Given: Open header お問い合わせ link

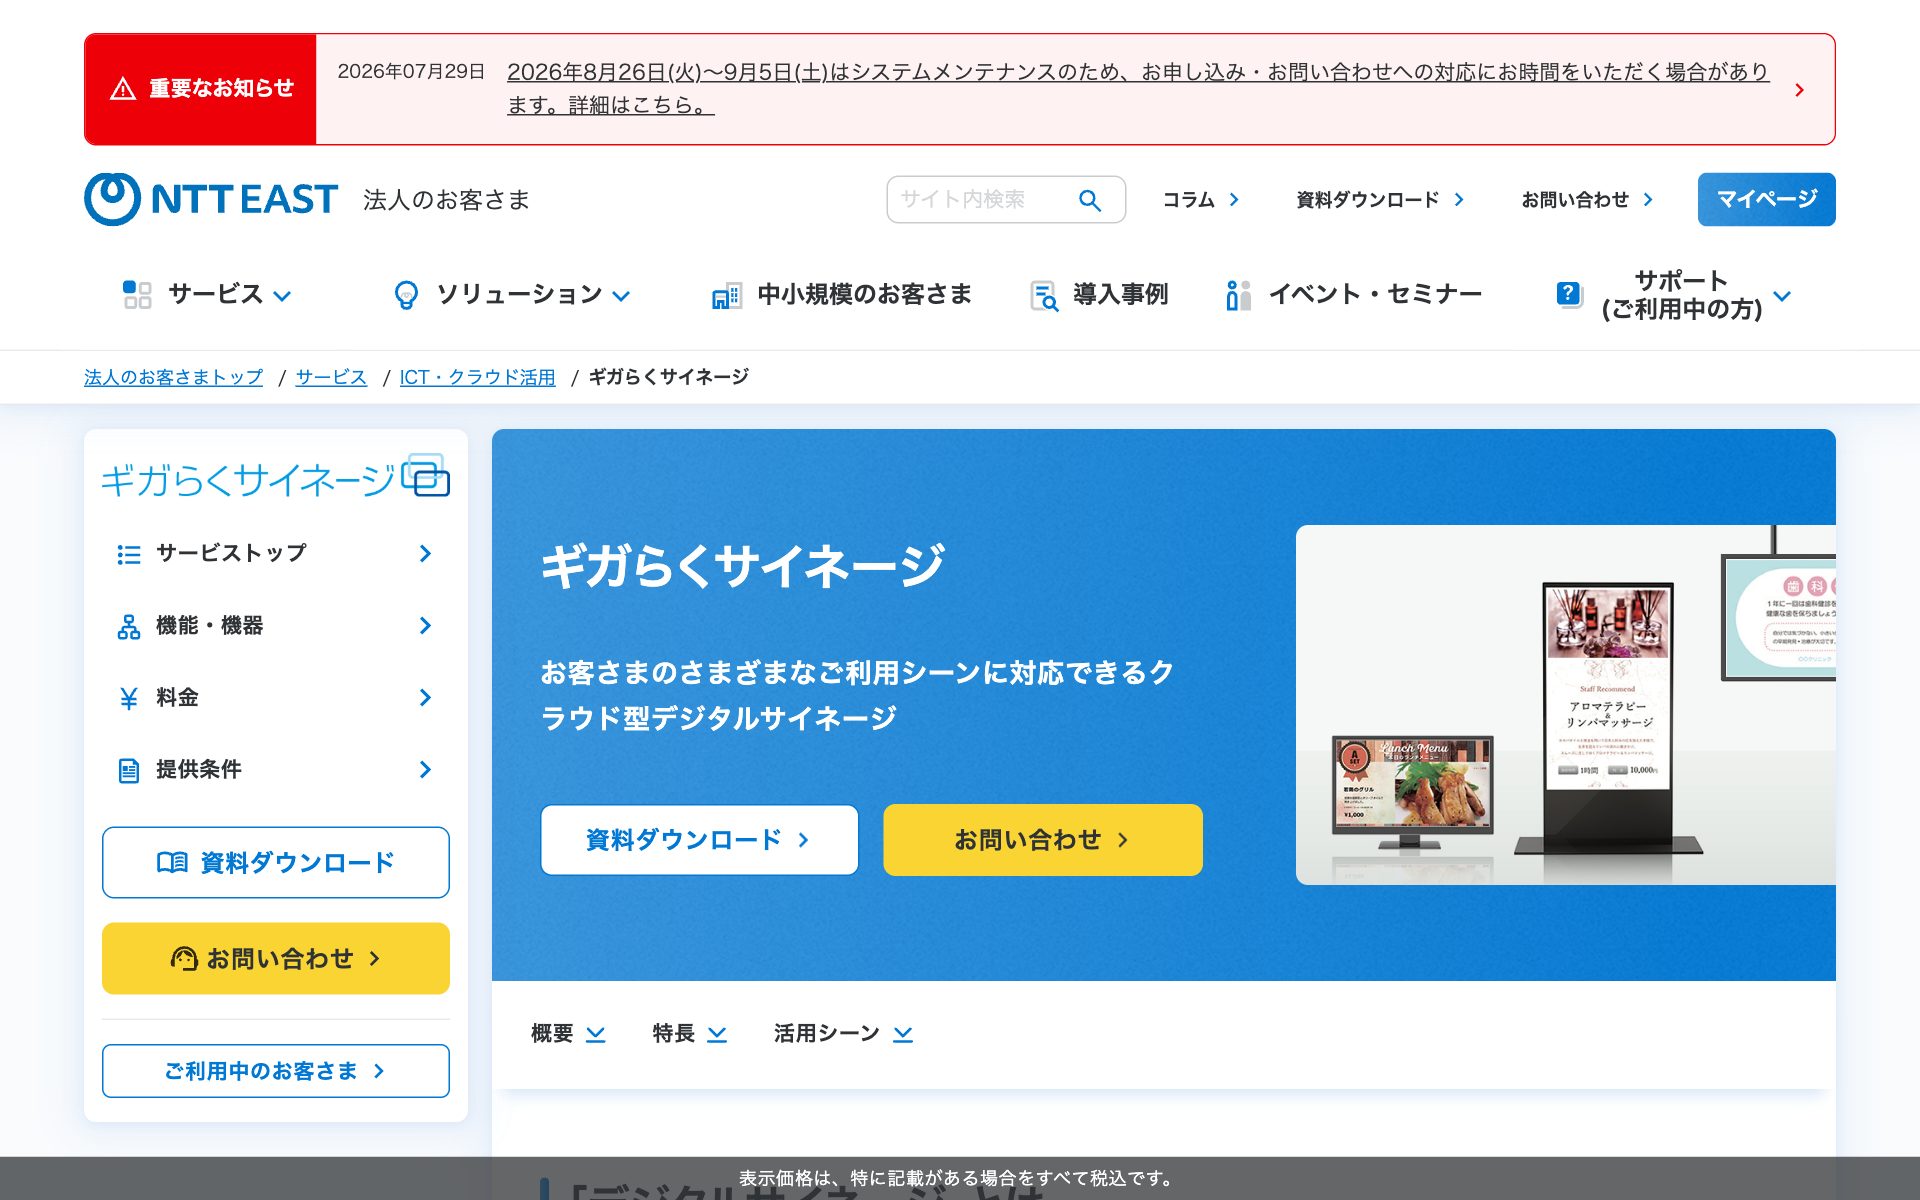Looking at the screenshot, I should point(1587,200).
